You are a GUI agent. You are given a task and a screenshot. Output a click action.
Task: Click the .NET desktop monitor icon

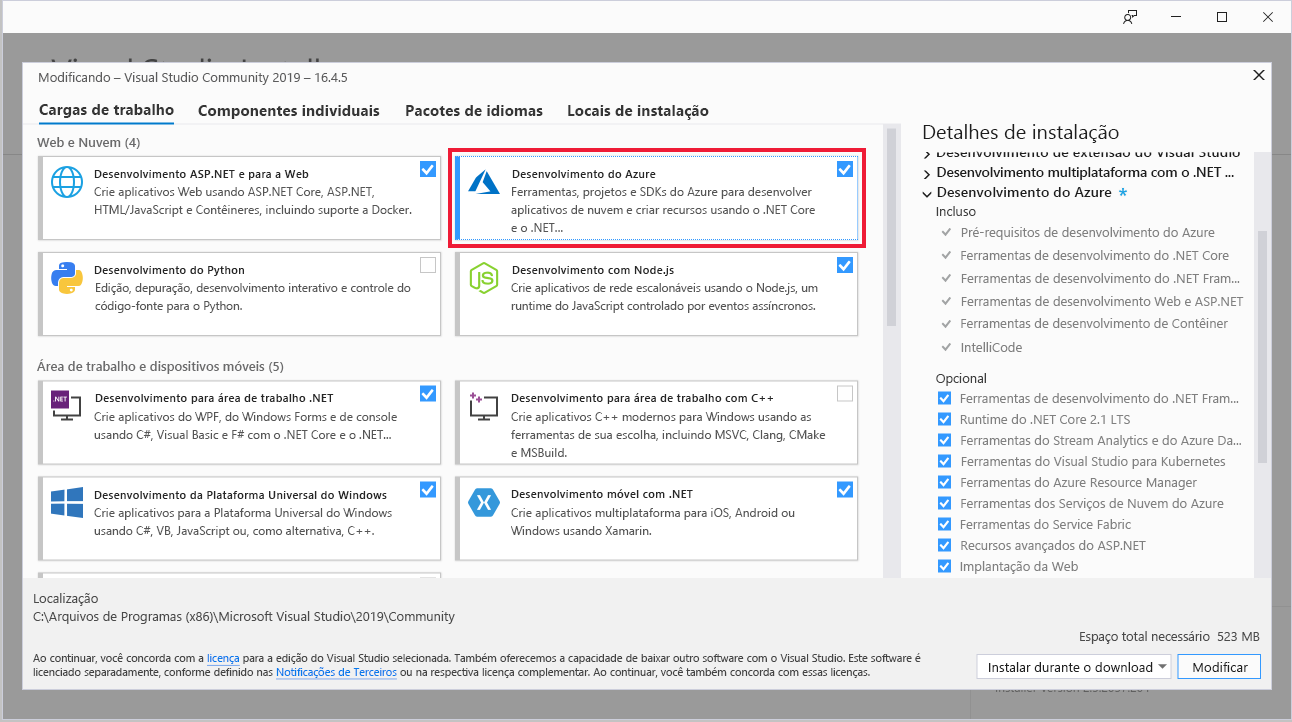coord(67,404)
